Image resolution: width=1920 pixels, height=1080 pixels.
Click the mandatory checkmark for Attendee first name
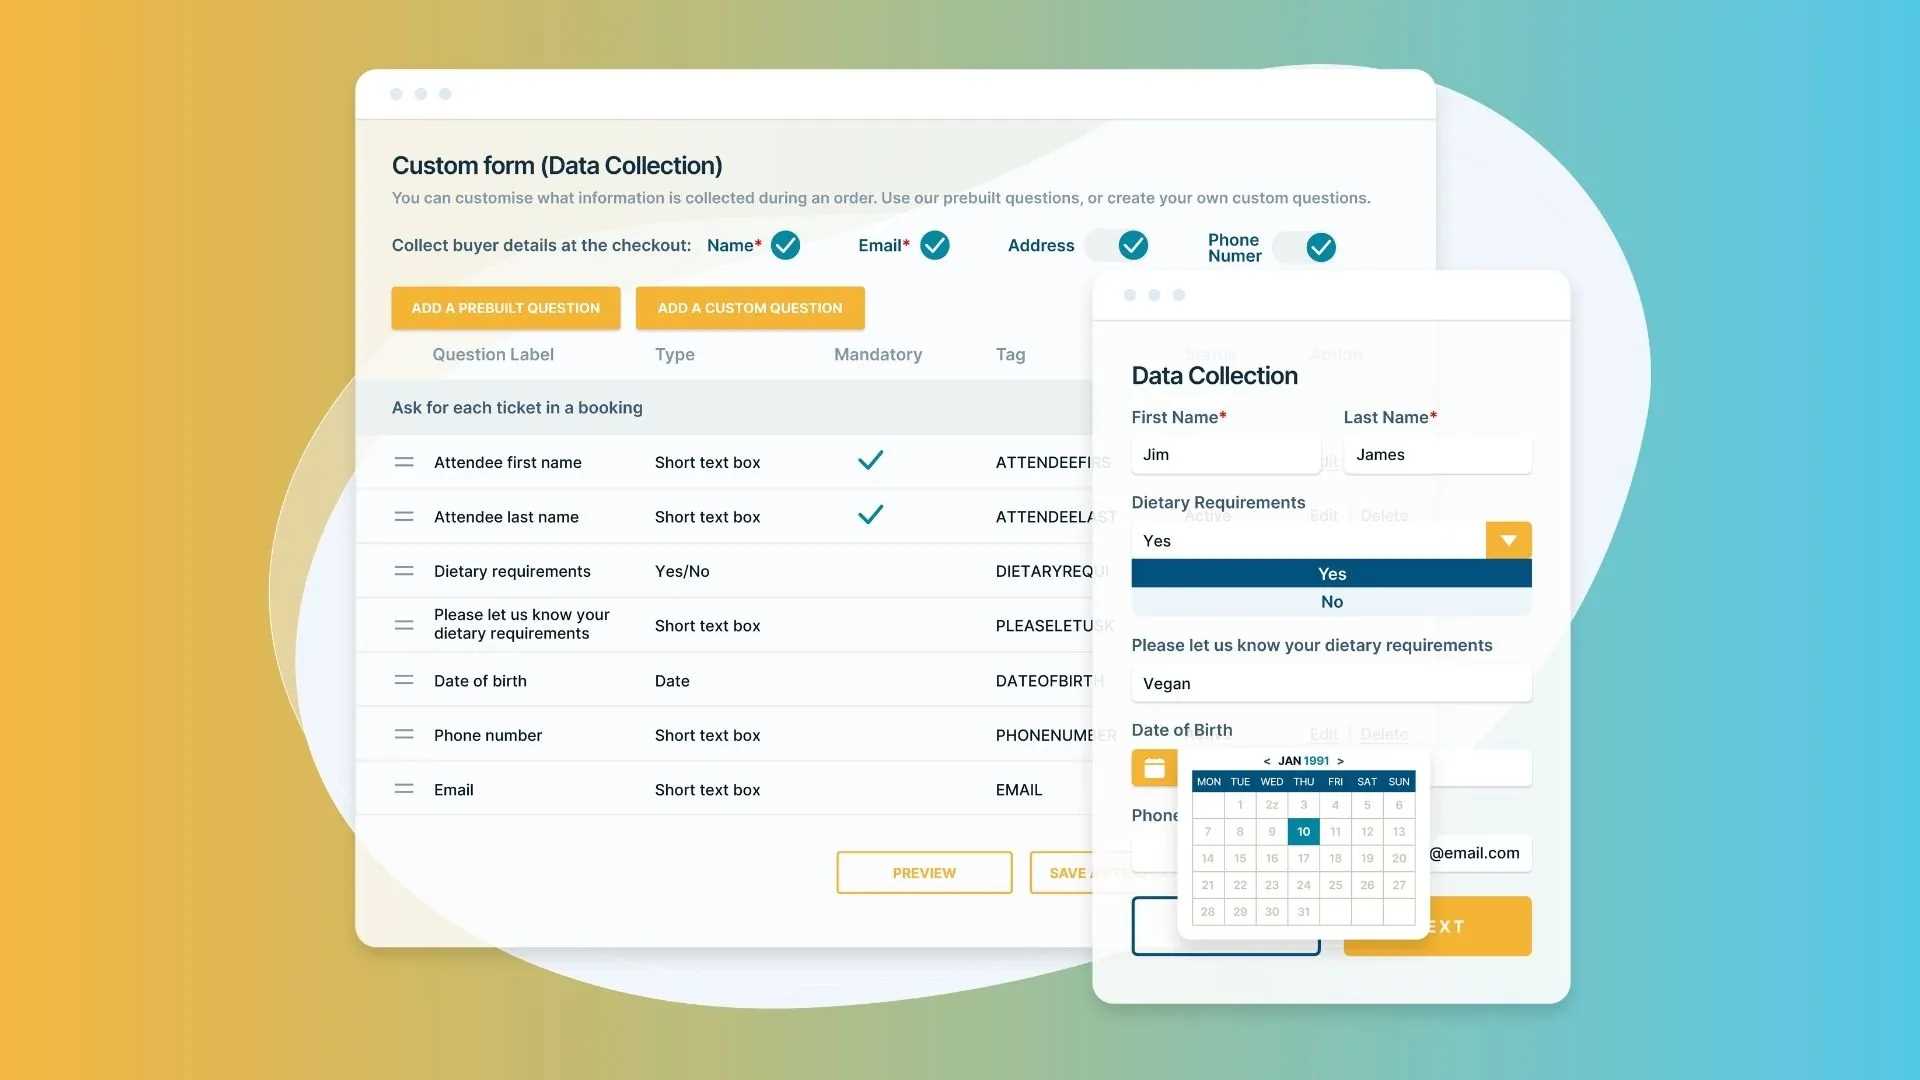pyautogui.click(x=870, y=460)
